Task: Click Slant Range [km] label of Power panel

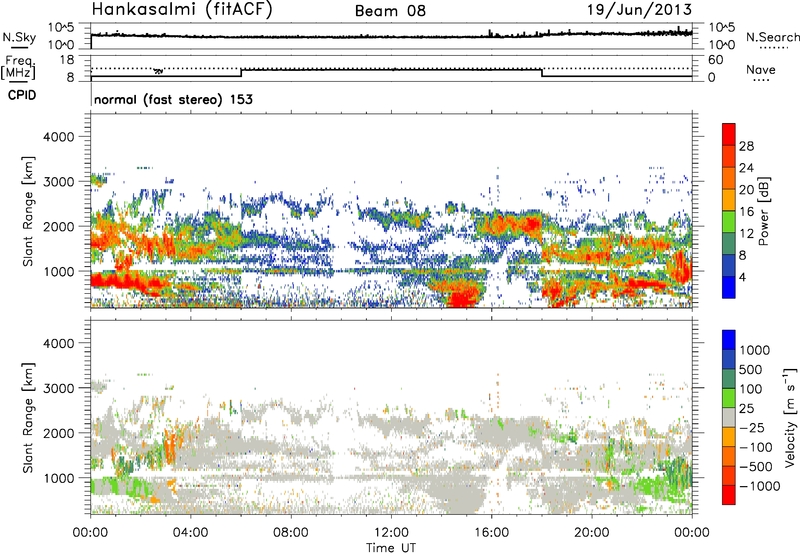Action: 28,211
